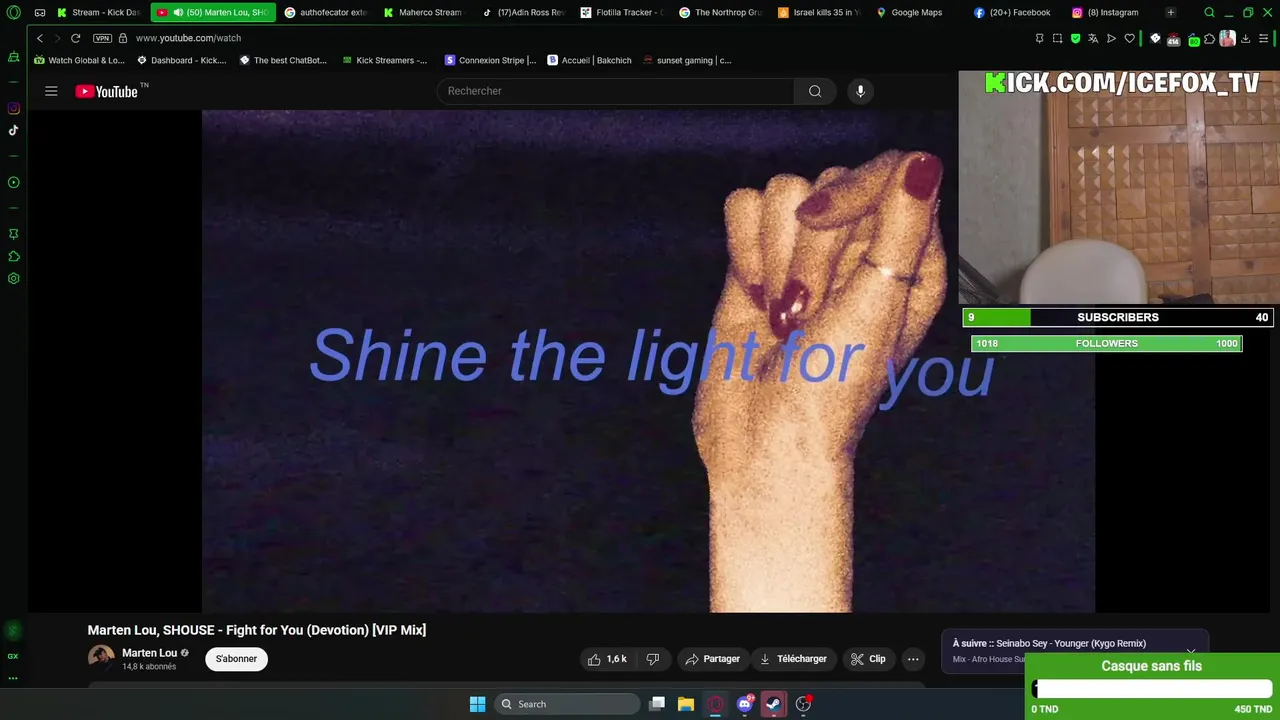This screenshot has width=1280, height=720.
Task: Focus the www.youtube.com/watch address field
Action: point(188,38)
